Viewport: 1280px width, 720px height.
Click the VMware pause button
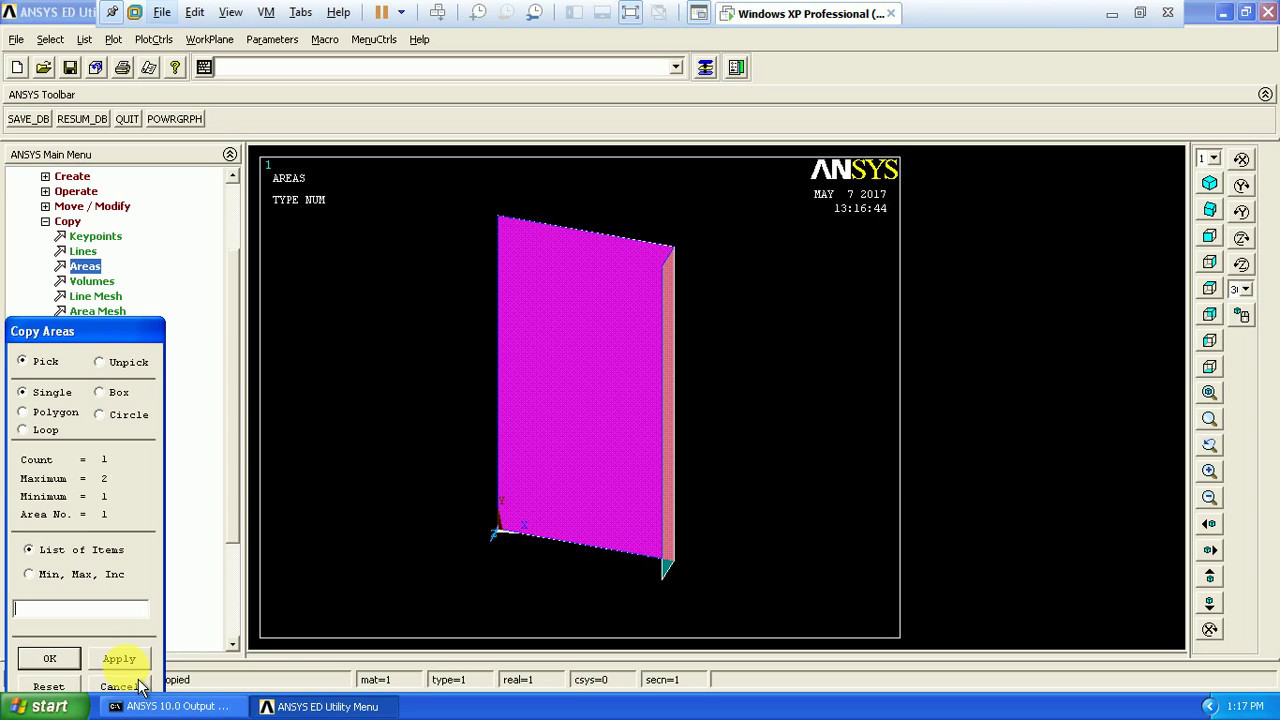click(x=381, y=12)
